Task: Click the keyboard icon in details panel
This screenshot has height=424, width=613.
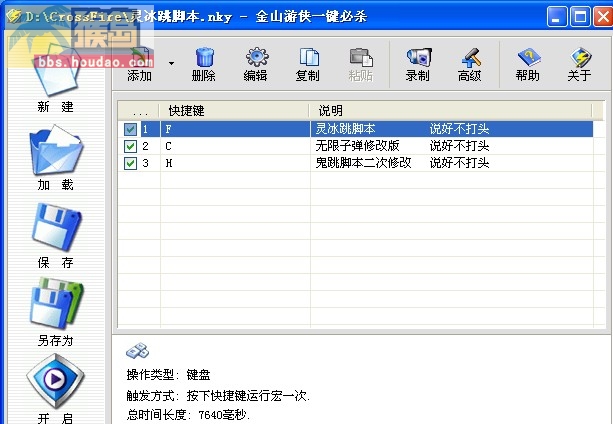Action: (x=137, y=351)
